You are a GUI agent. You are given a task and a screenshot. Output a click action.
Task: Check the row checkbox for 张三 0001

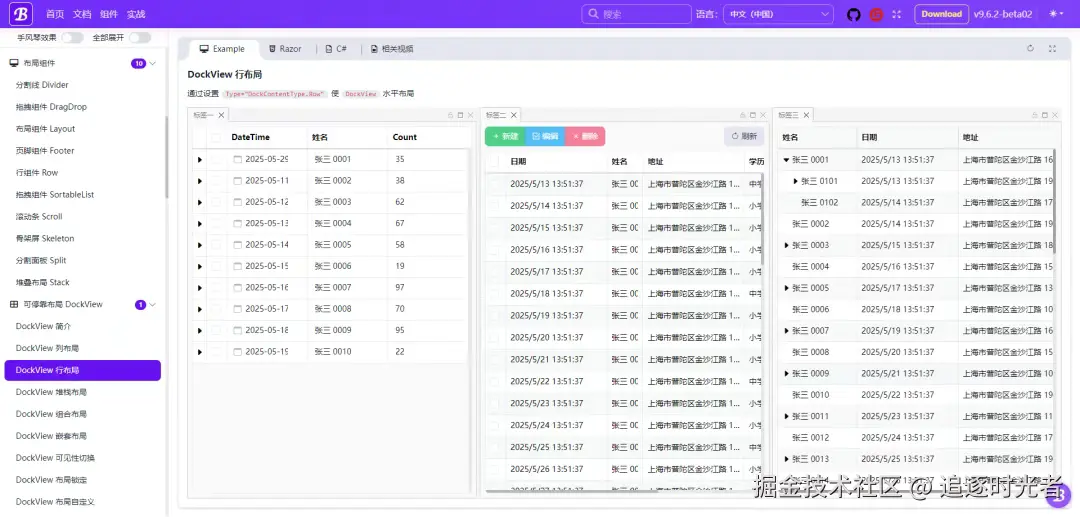(216, 159)
